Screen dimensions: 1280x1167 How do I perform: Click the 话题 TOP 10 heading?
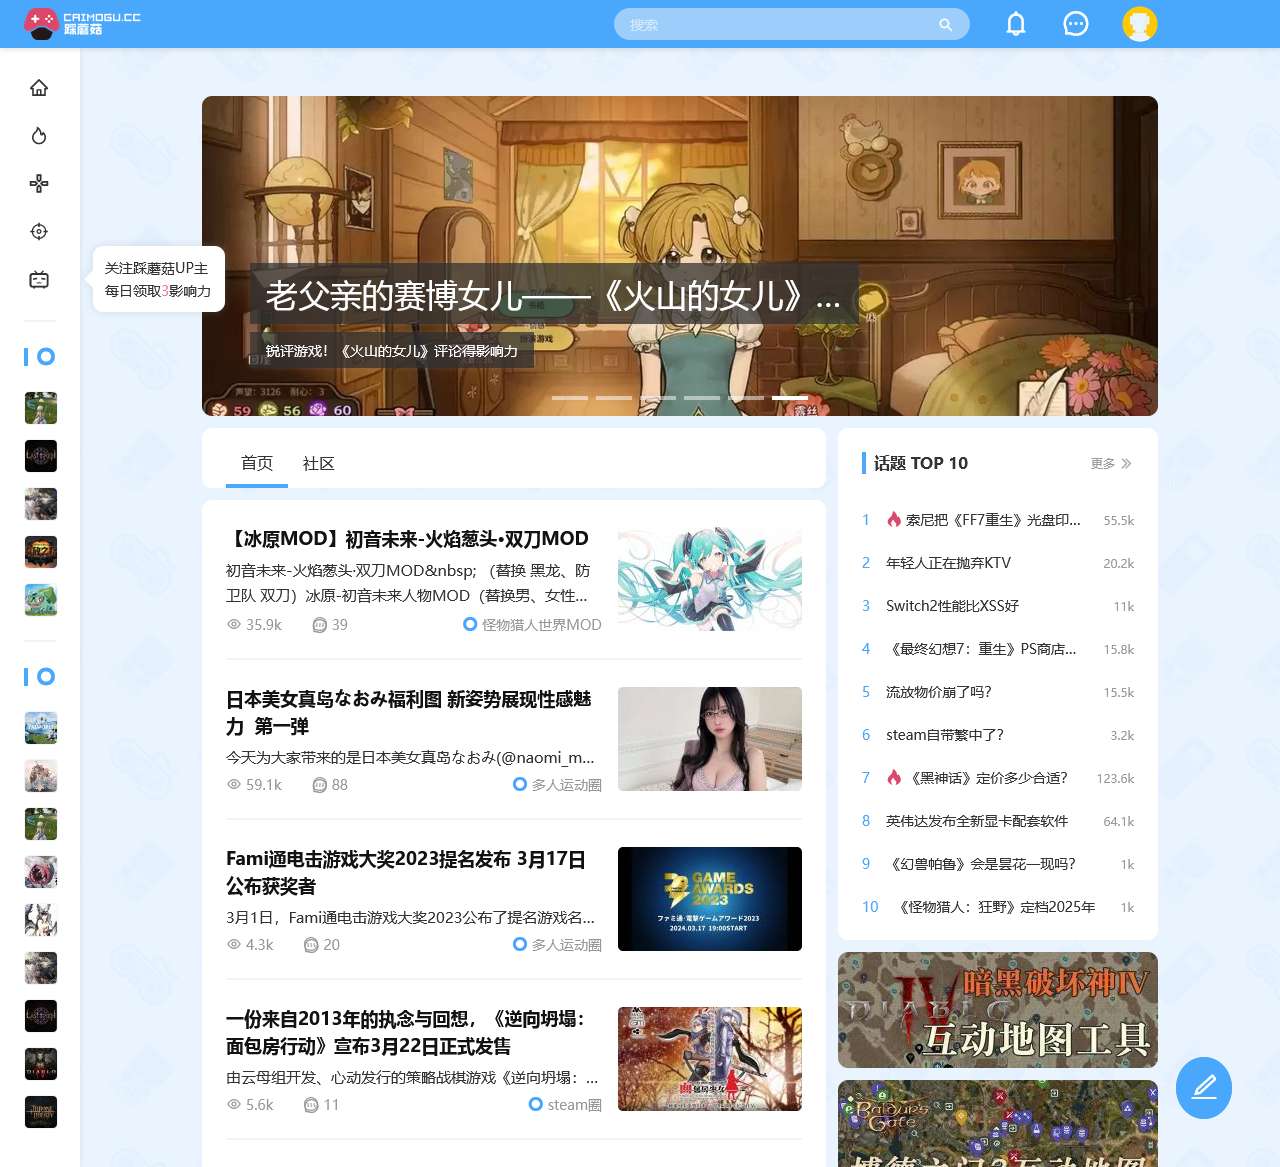coord(921,463)
